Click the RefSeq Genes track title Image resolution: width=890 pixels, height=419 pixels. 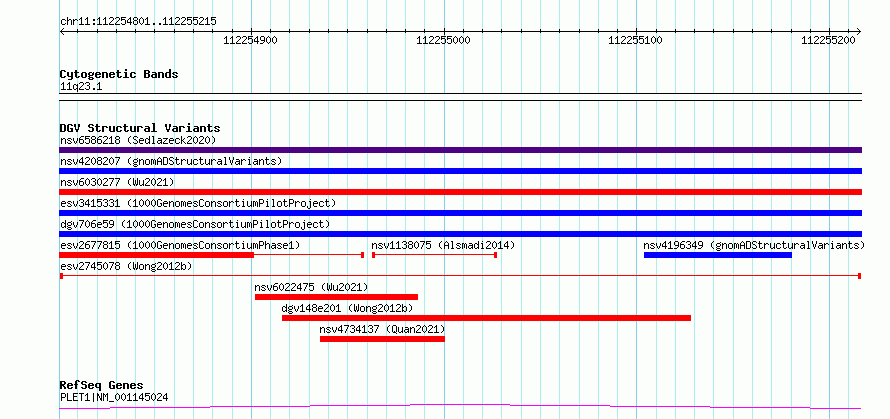coord(102,386)
